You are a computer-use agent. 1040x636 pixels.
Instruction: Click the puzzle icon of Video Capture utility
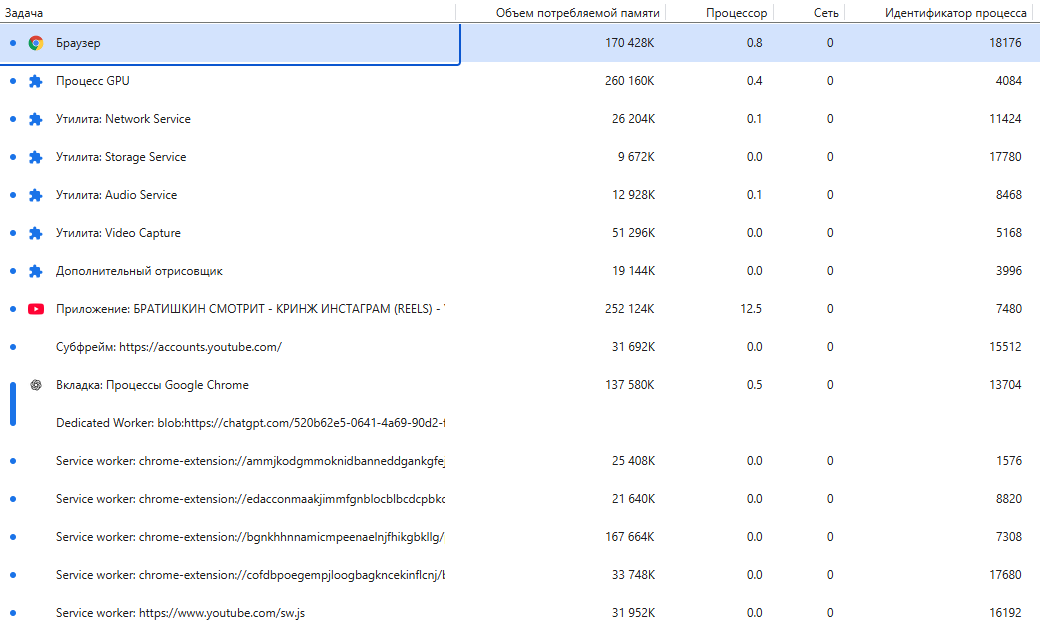point(36,233)
